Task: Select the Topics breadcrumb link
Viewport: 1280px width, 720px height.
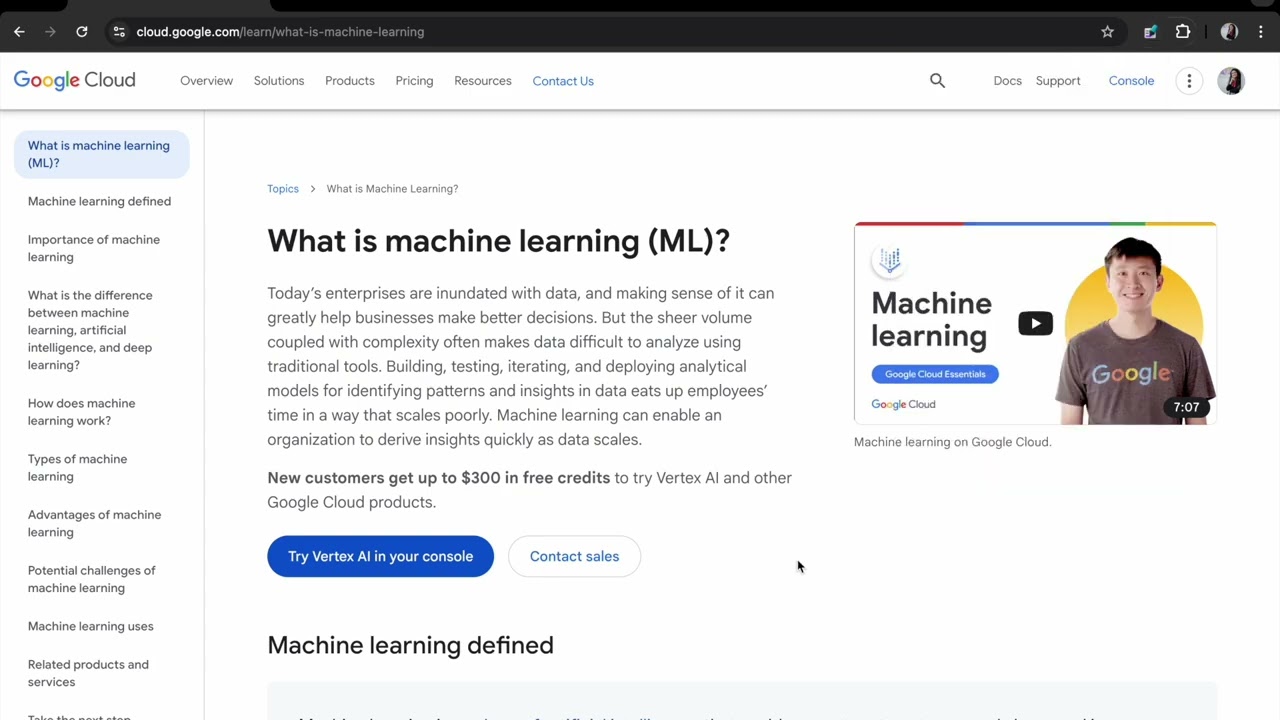Action: (x=283, y=188)
